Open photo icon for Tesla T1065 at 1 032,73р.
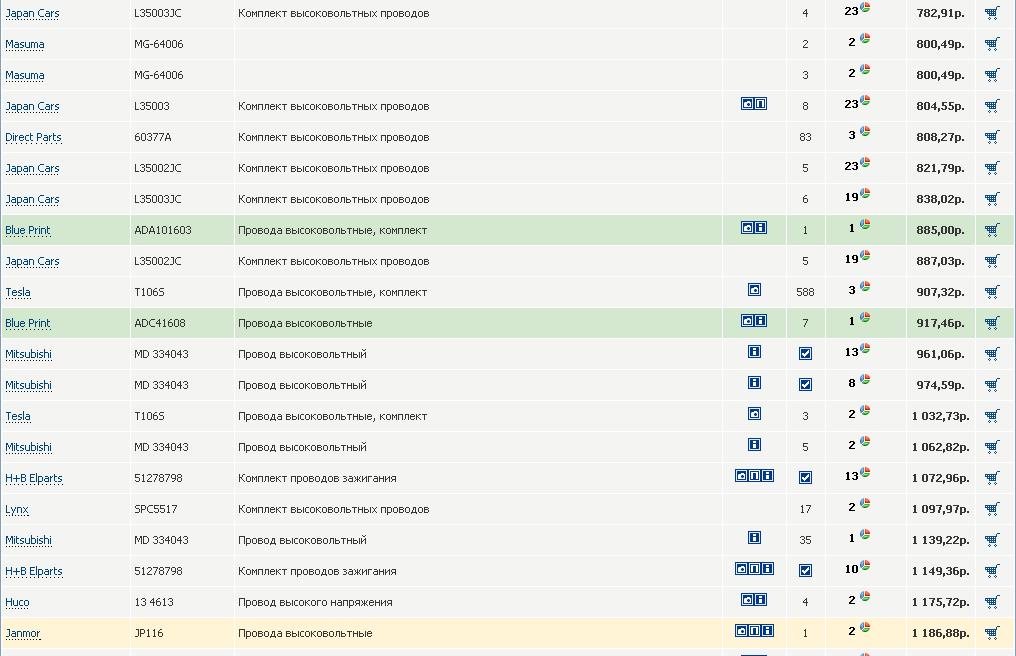This screenshot has width=1016, height=656. pos(754,414)
